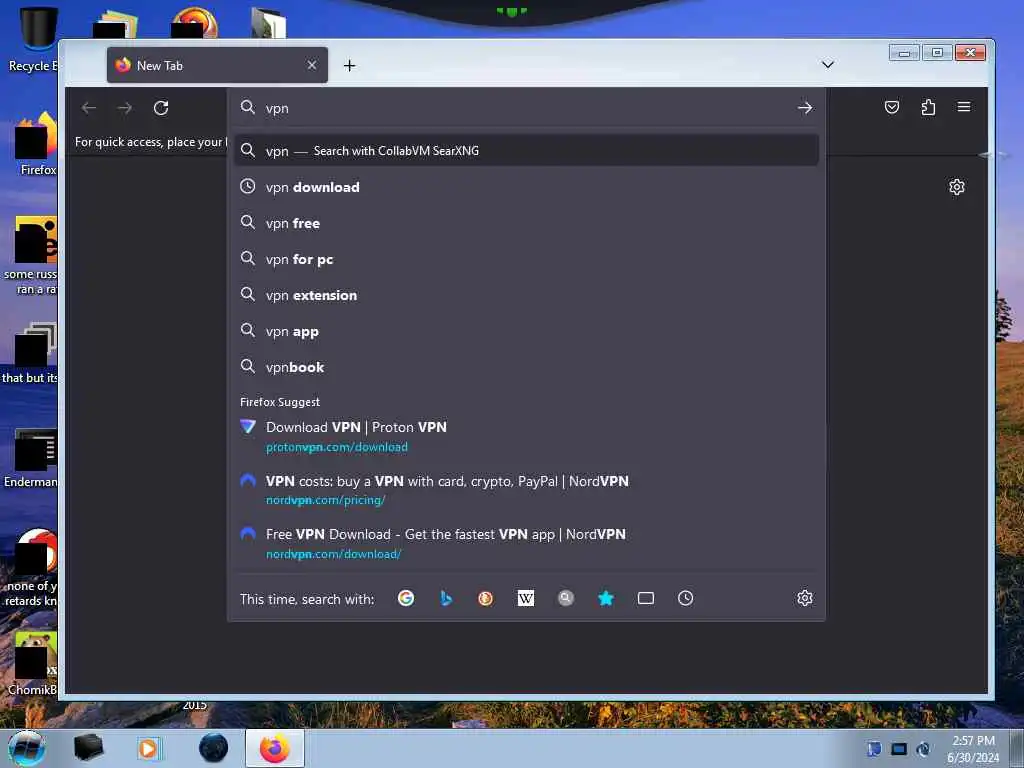Screen dimensions: 1024x768
Task: Choose the 'vpn extension' suggestion
Action: (526, 295)
